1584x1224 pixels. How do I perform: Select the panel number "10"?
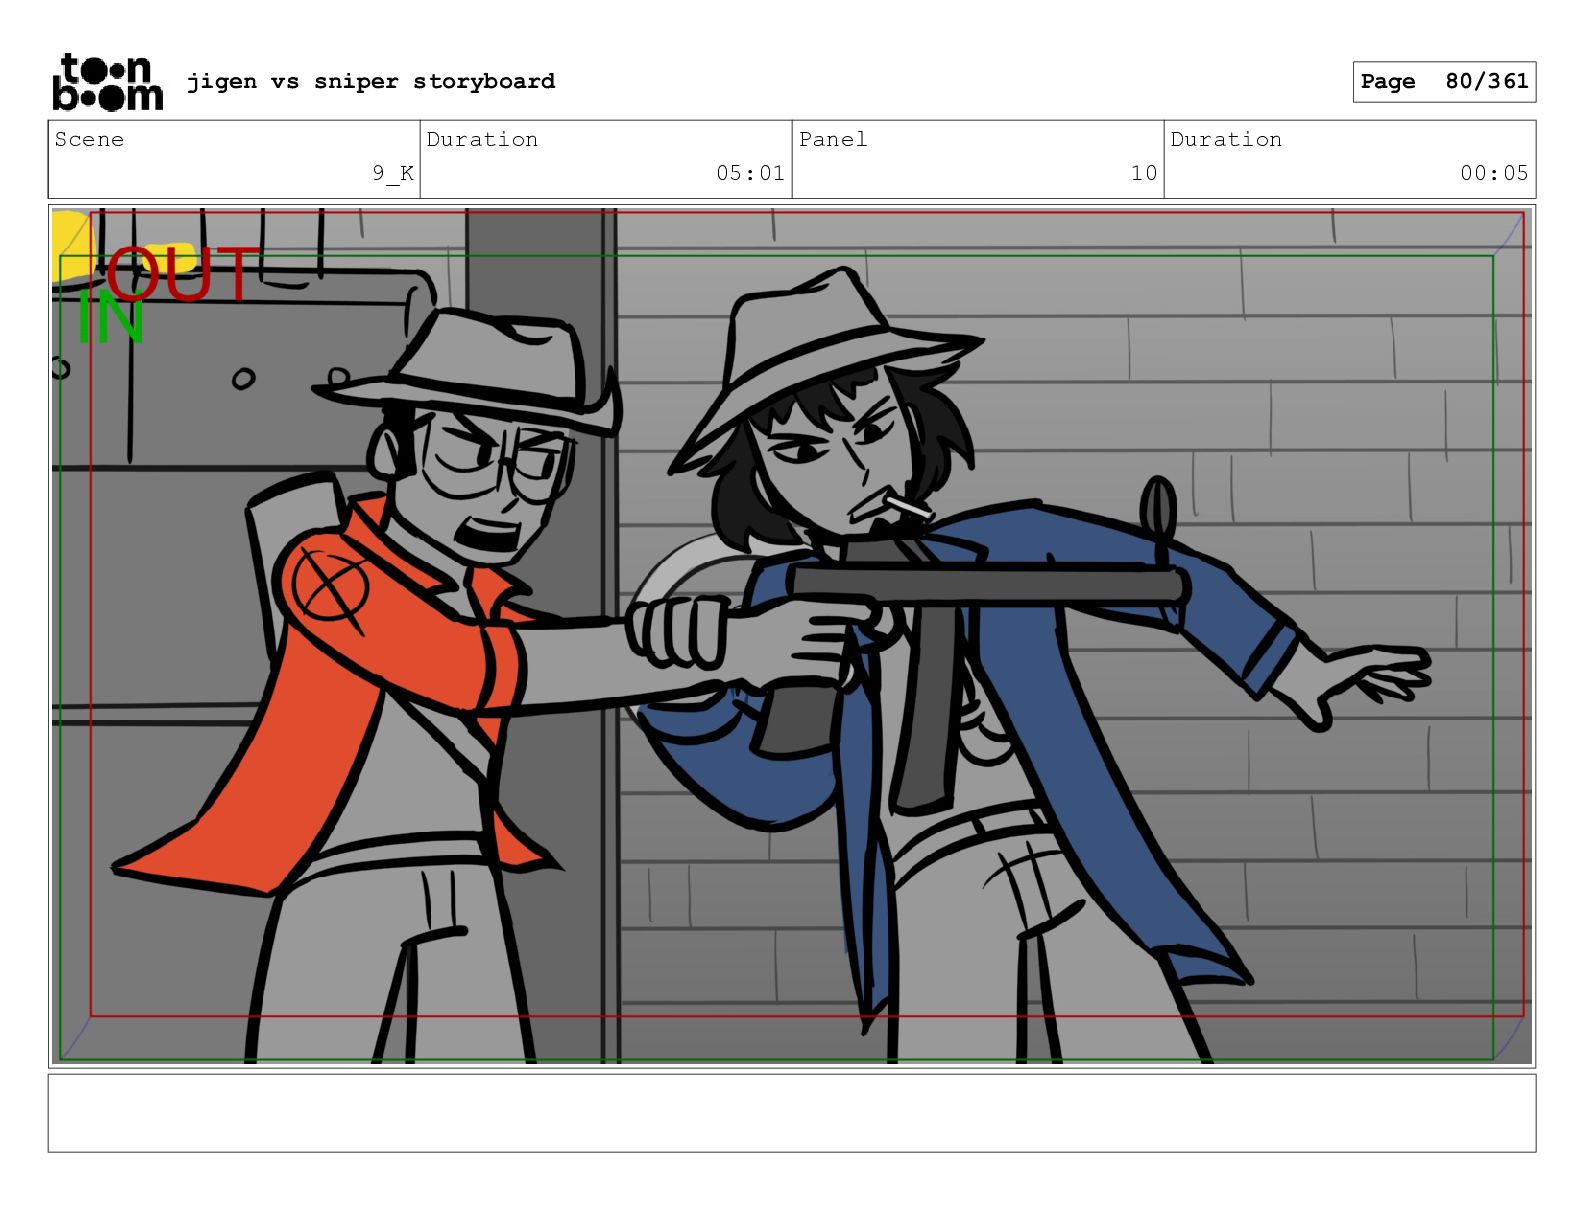[1144, 173]
